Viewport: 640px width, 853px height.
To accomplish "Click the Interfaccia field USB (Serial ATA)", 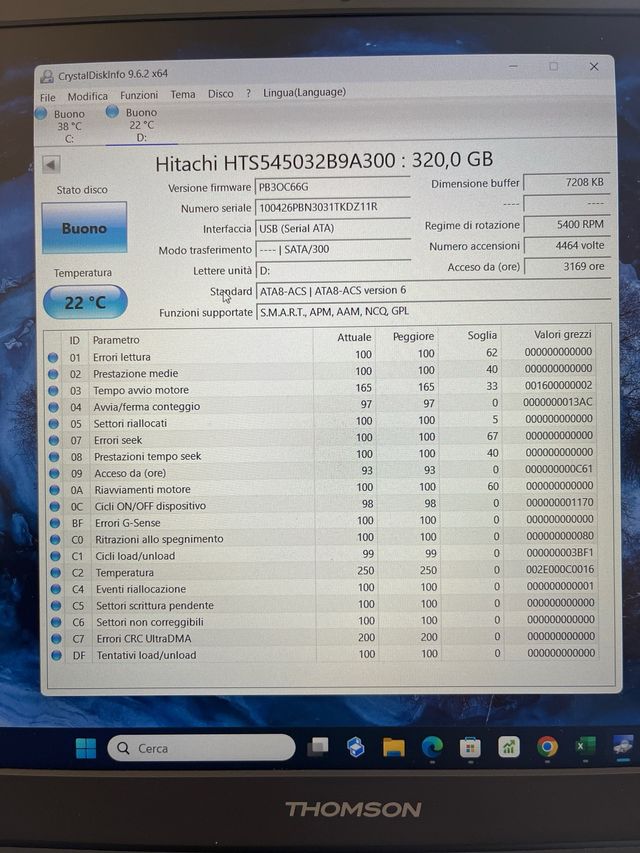I will point(333,228).
